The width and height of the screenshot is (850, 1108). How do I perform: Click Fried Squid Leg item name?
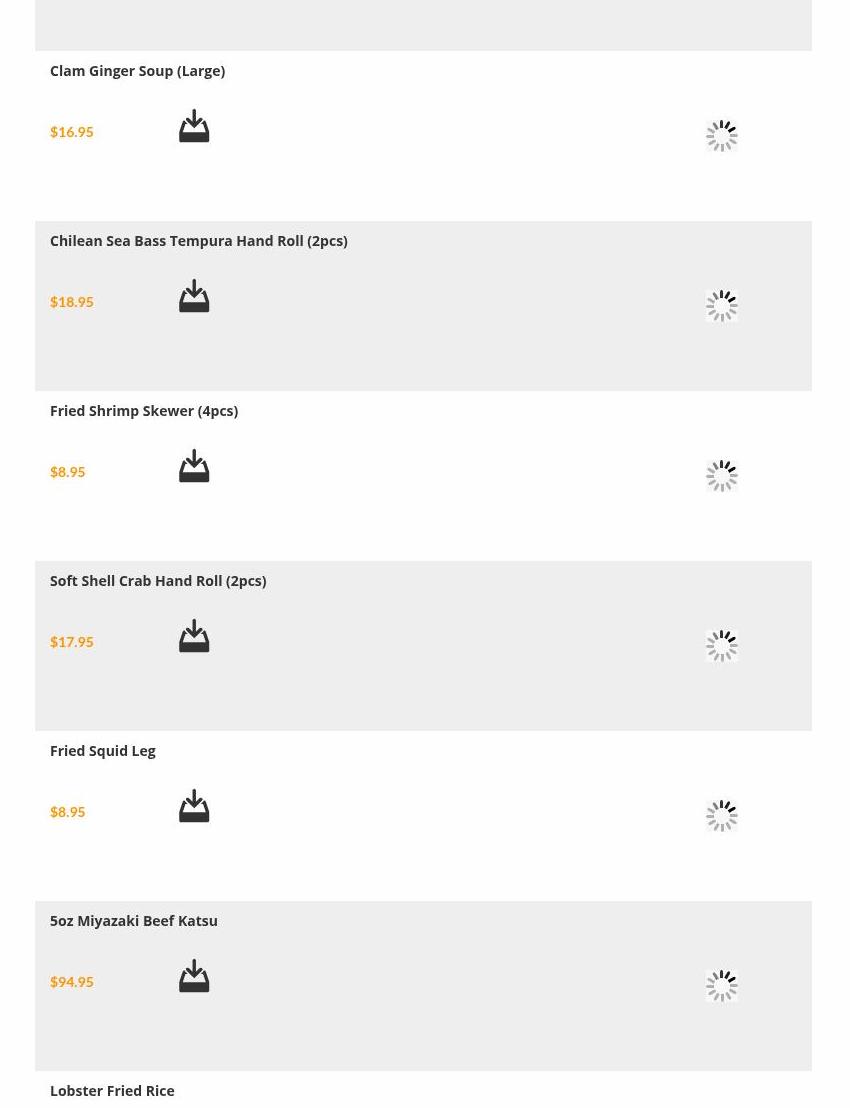pos(102,751)
